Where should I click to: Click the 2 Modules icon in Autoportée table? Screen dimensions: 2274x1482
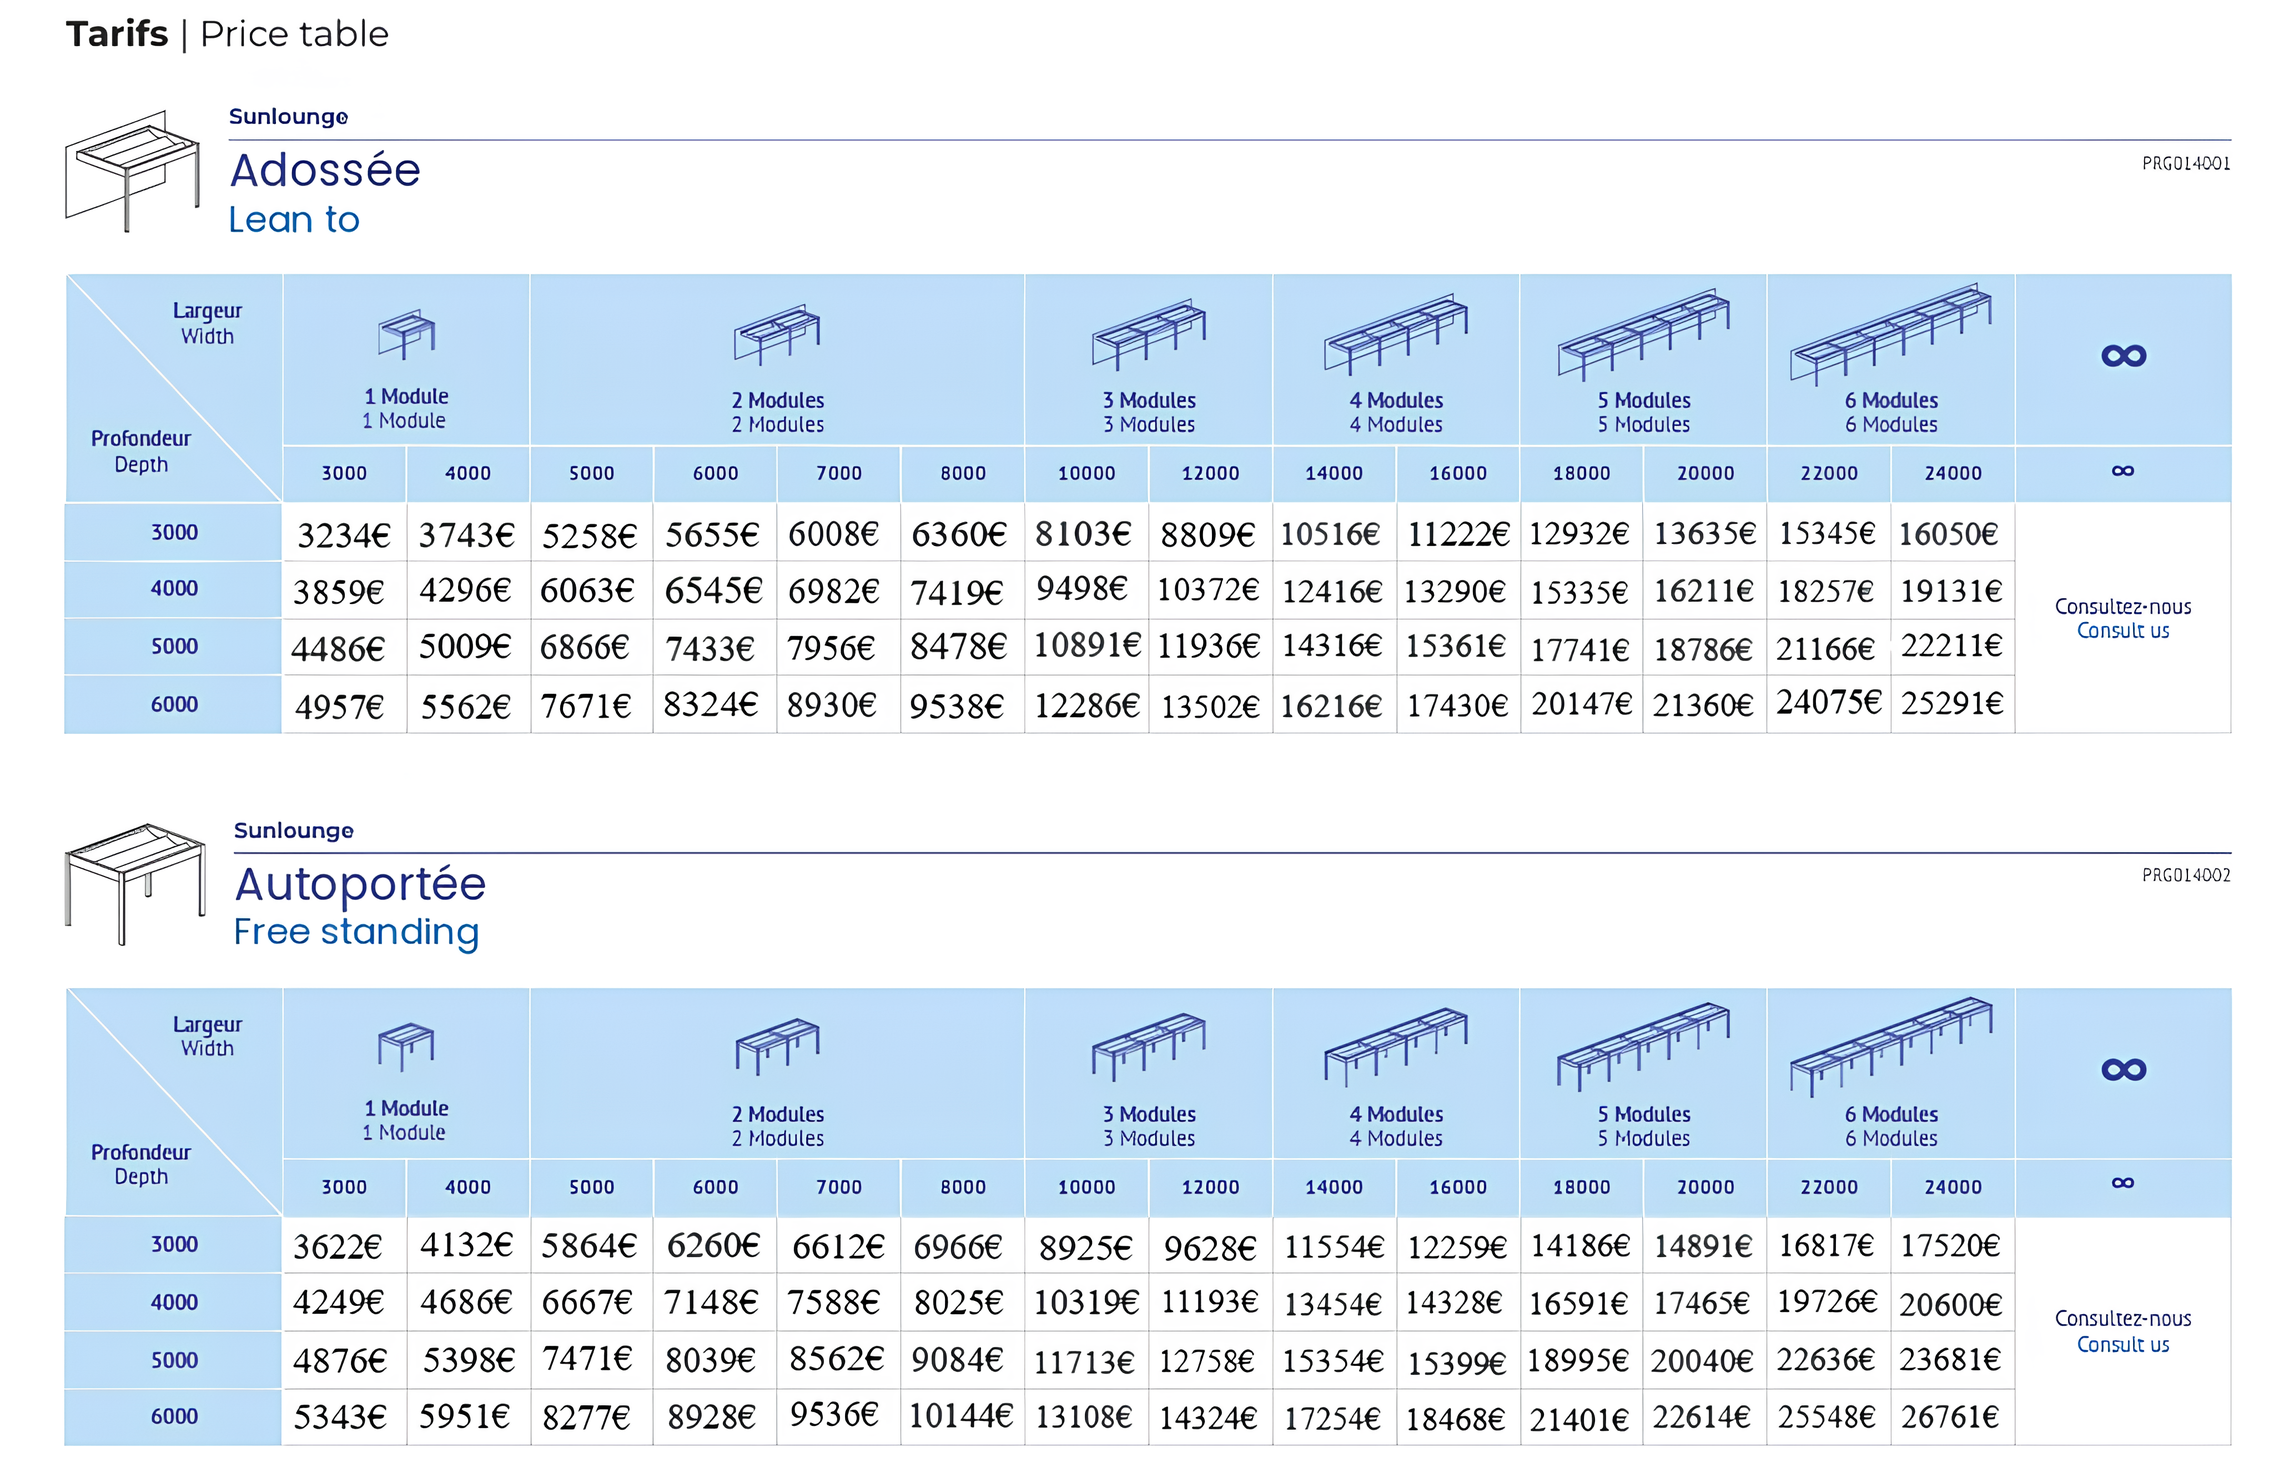tap(777, 1047)
